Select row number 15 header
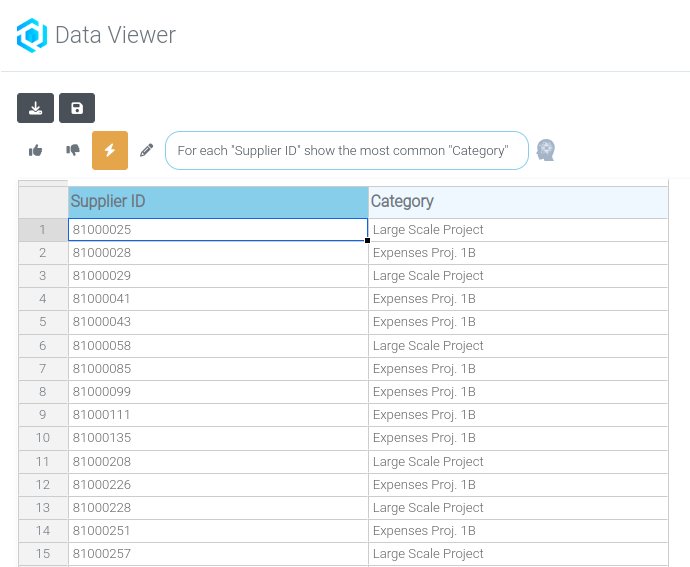The height and width of the screenshot is (567, 690). pyautogui.click(x=43, y=554)
